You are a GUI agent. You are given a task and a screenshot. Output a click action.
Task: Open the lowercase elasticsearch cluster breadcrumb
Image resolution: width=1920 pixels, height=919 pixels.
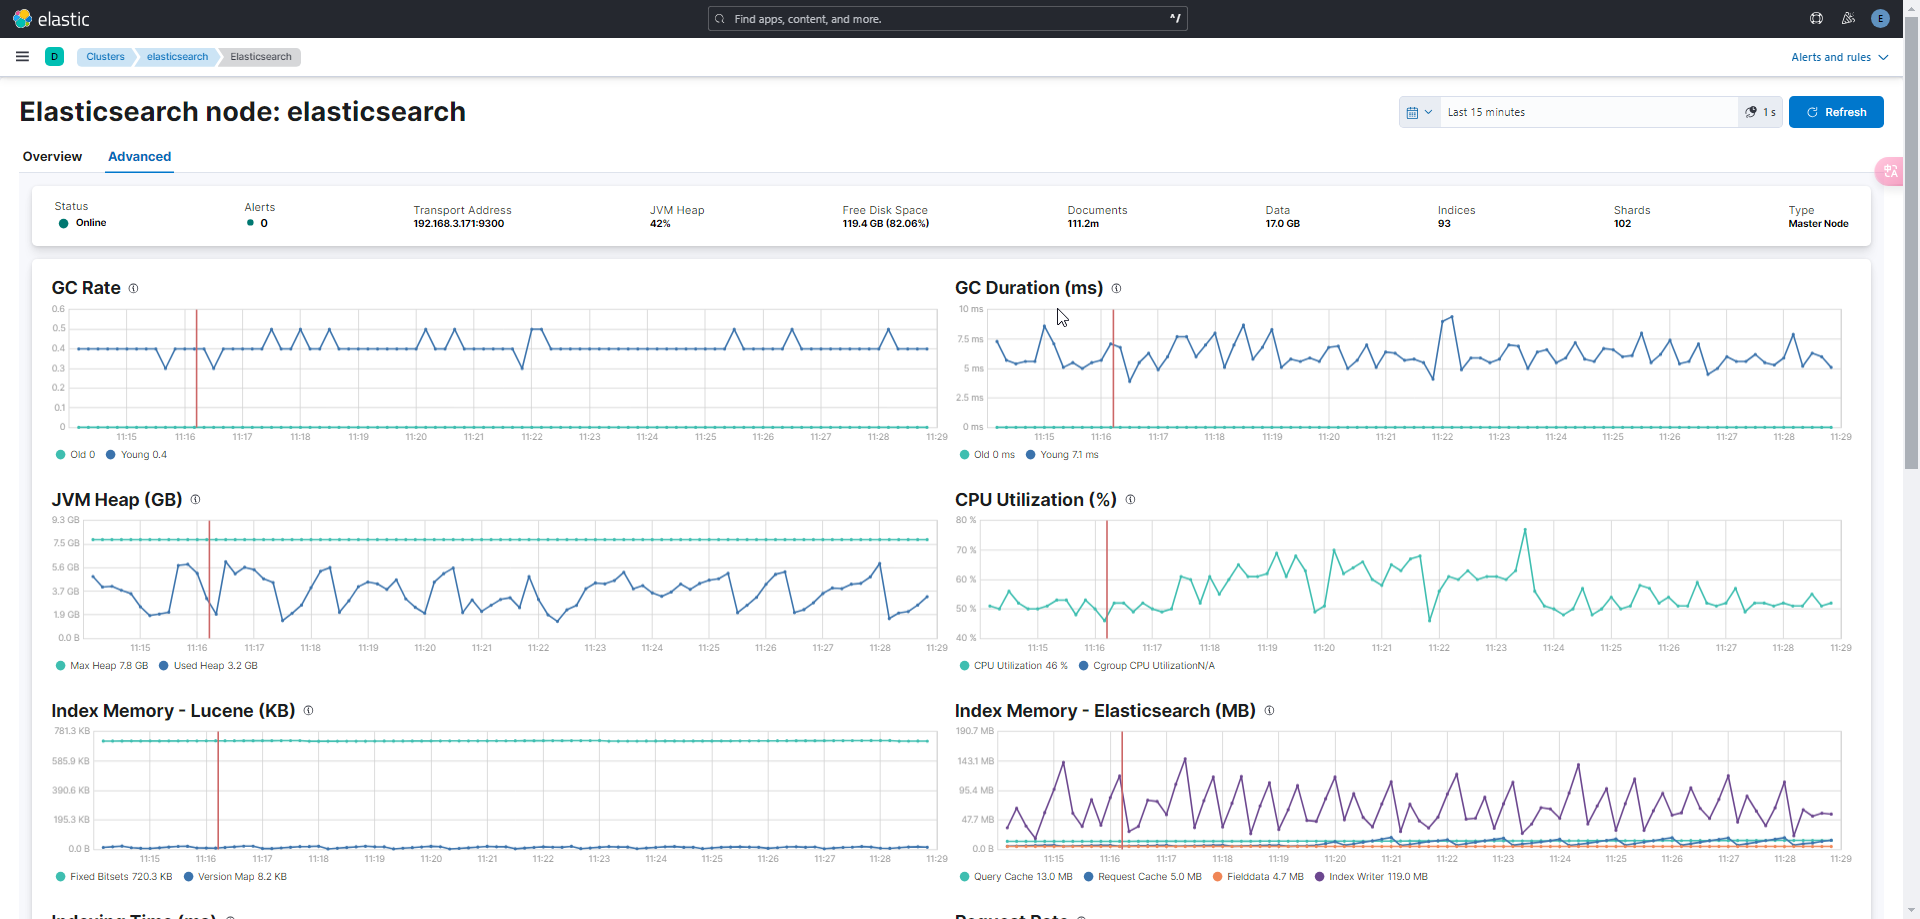click(177, 57)
